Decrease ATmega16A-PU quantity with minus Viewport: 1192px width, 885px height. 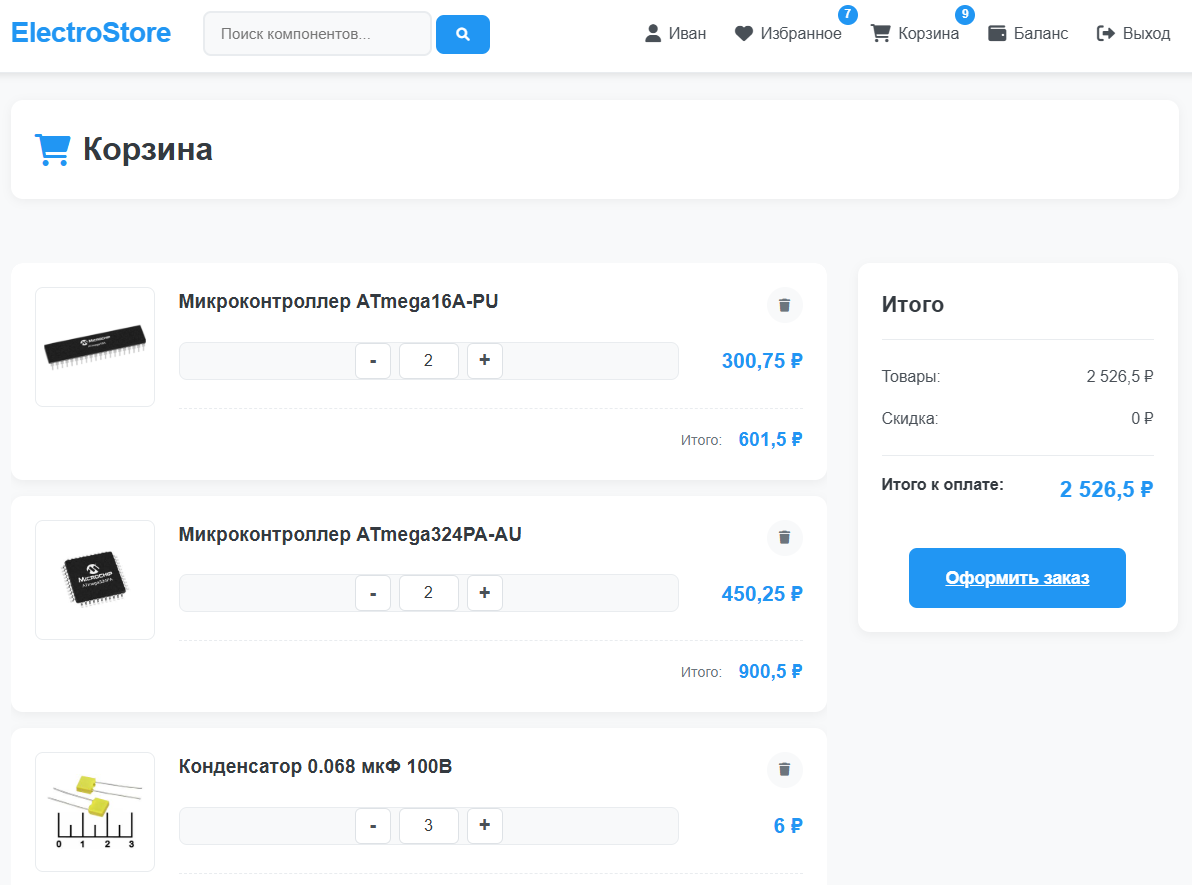(x=372, y=360)
